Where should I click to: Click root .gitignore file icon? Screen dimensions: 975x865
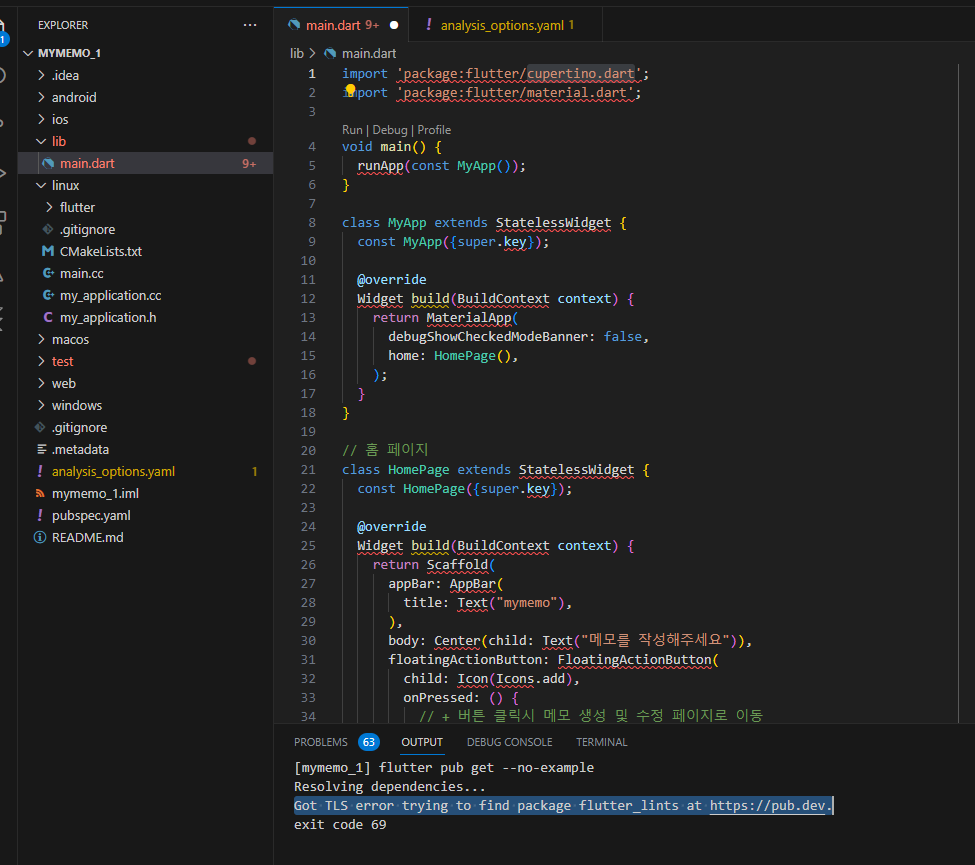point(40,427)
